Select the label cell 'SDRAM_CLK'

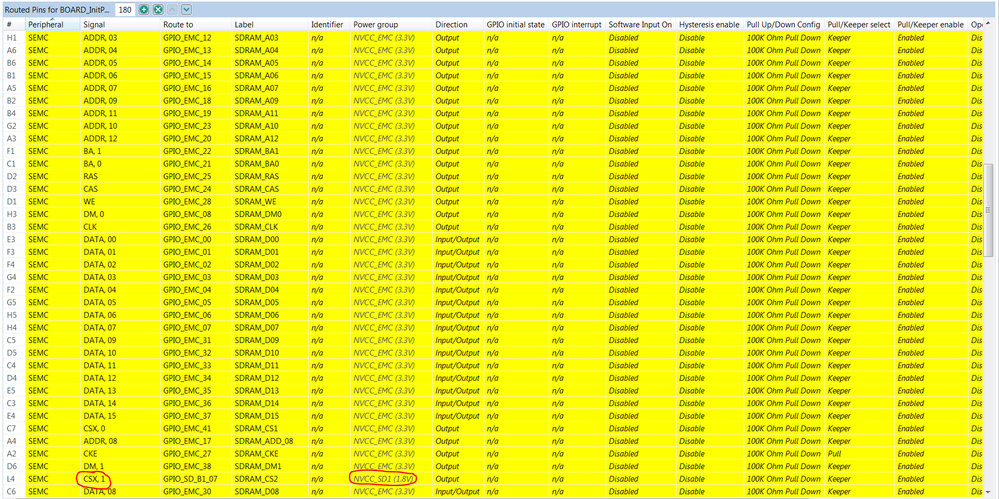[255, 227]
